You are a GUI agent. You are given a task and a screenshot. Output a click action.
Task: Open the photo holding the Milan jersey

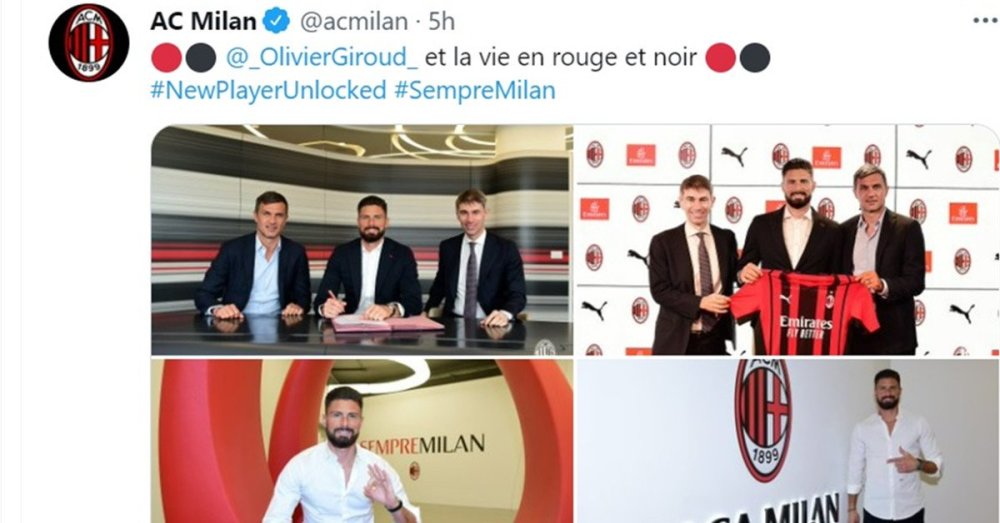tap(788, 240)
